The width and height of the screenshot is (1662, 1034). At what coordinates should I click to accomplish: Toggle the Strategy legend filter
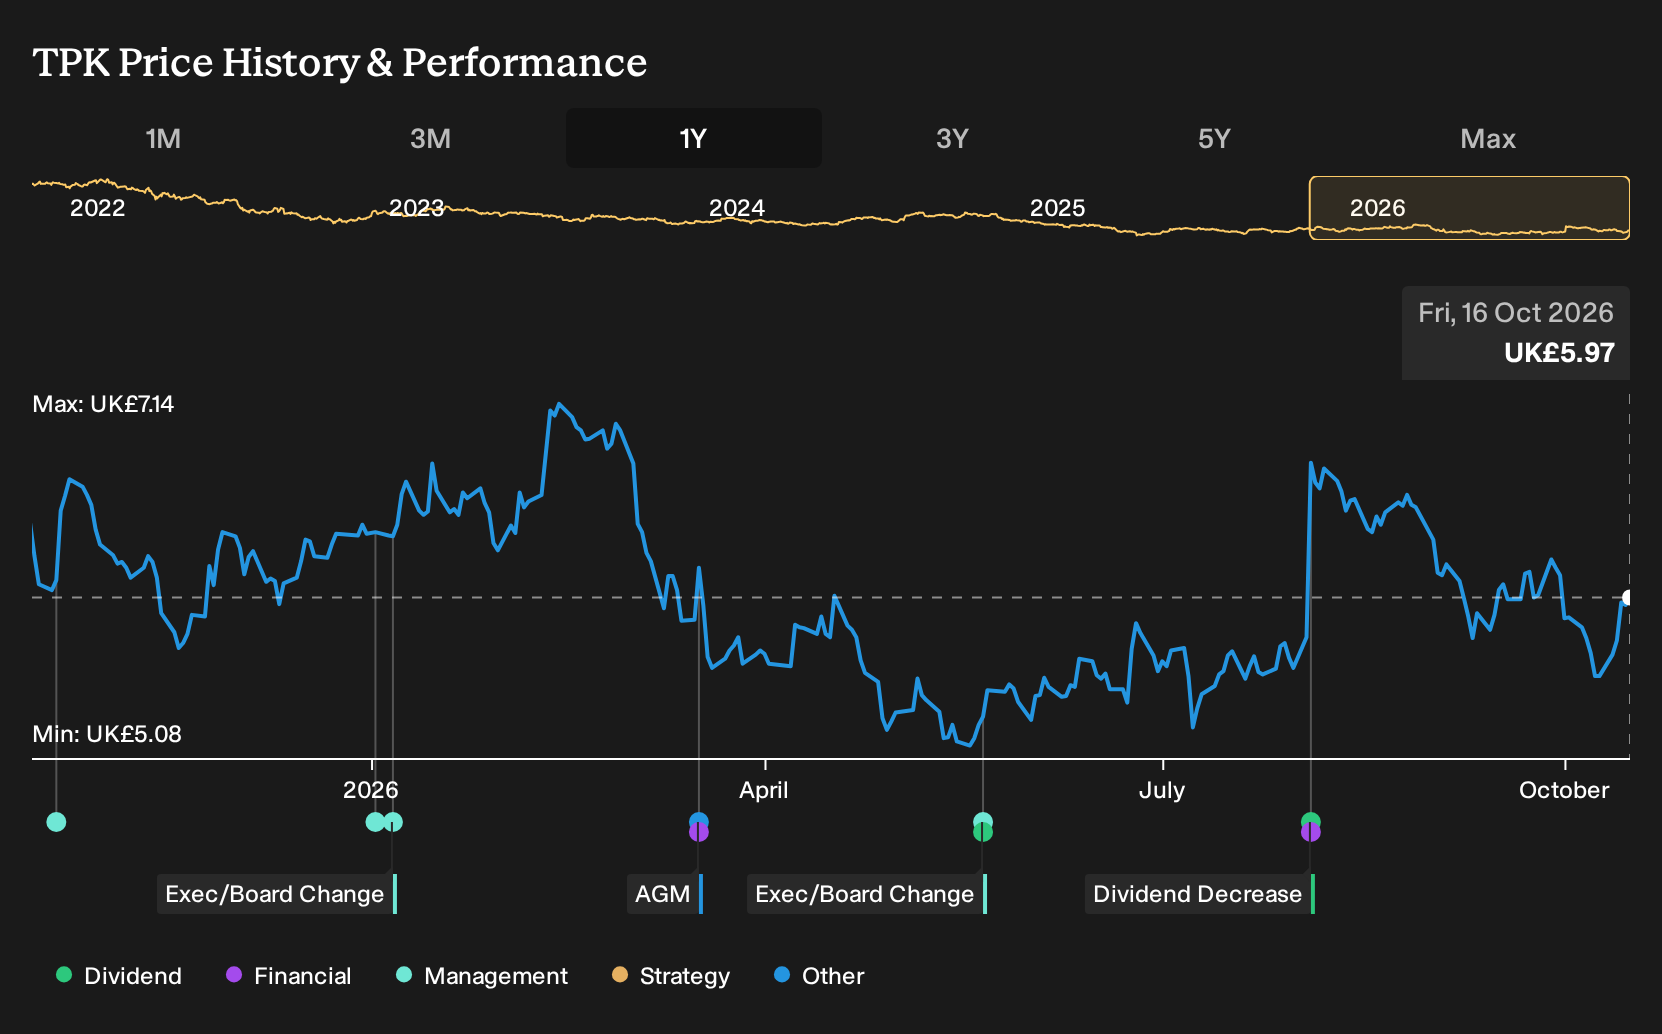(671, 976)
